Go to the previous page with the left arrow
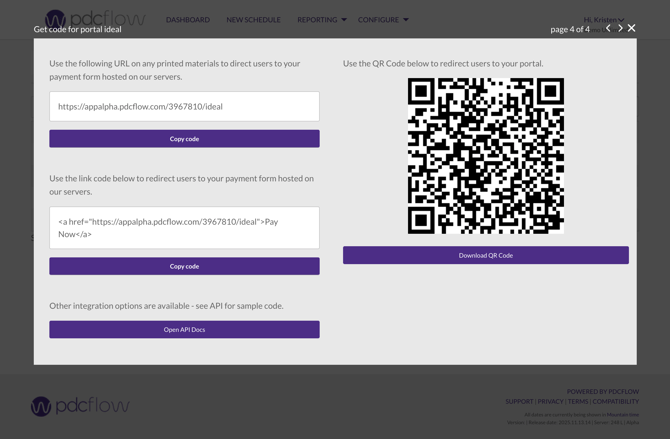This screenshot has height=439, width=670. coord(608,28)
